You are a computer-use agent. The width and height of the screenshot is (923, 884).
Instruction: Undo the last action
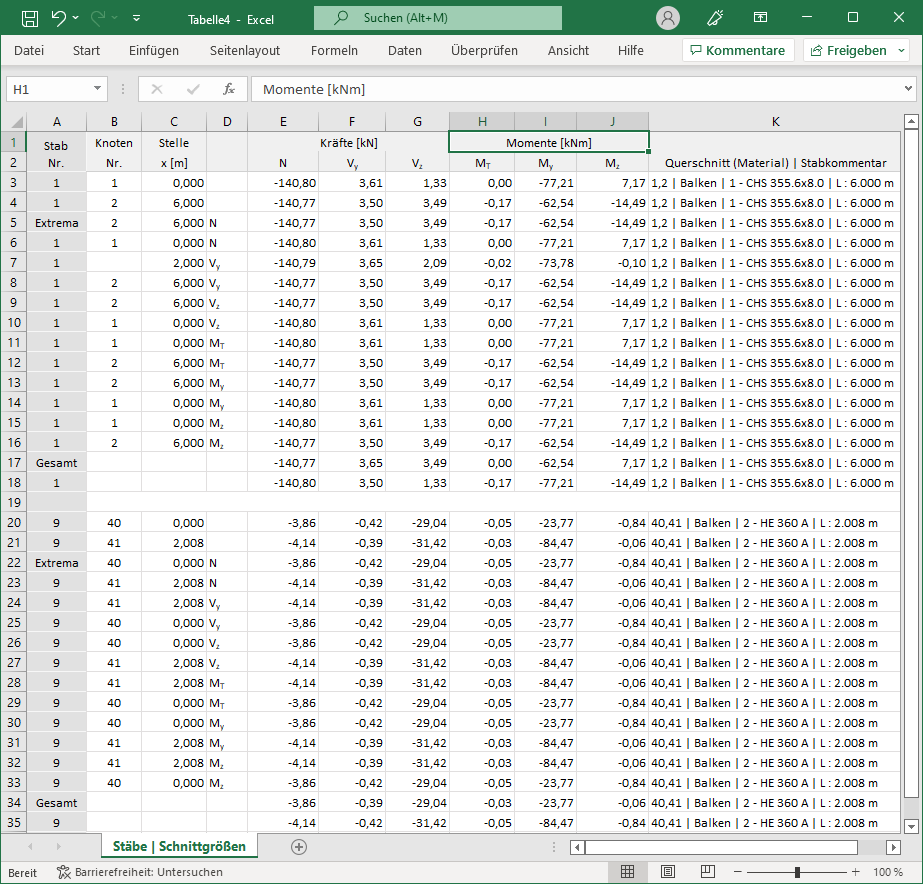tap(61, 17)
